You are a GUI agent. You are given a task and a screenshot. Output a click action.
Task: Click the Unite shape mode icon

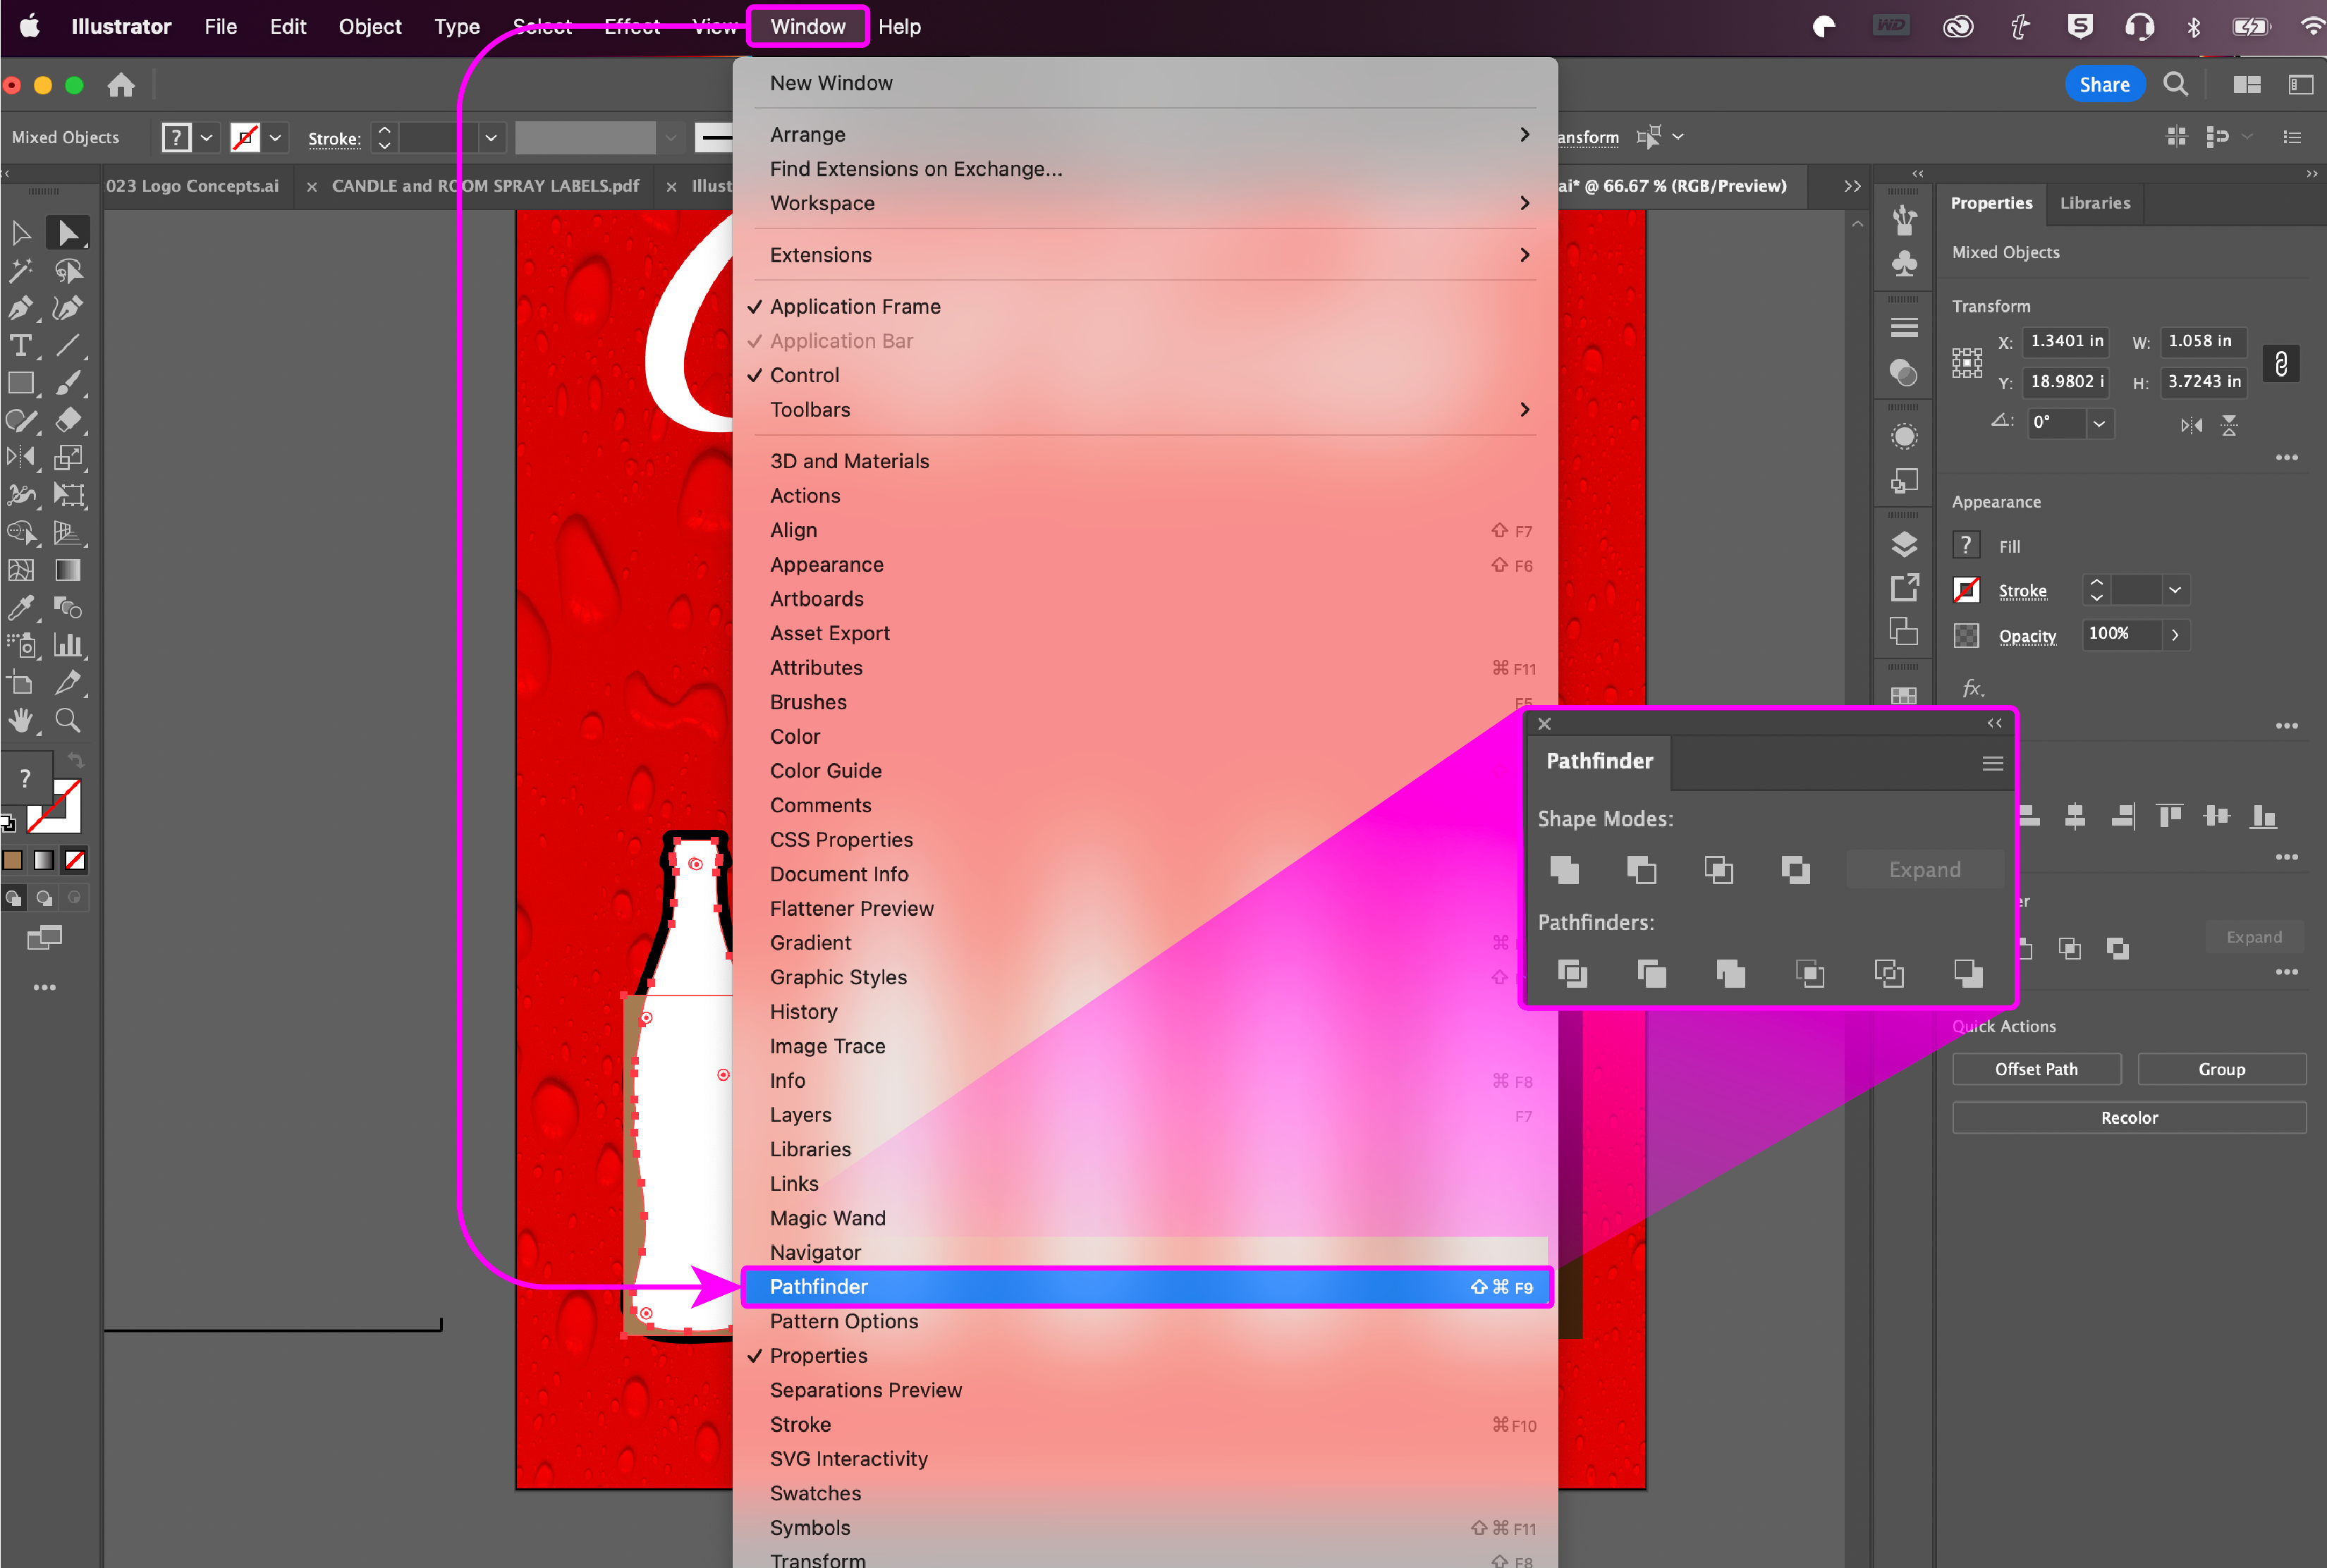pyautogui.click(x=1564, y=870)
